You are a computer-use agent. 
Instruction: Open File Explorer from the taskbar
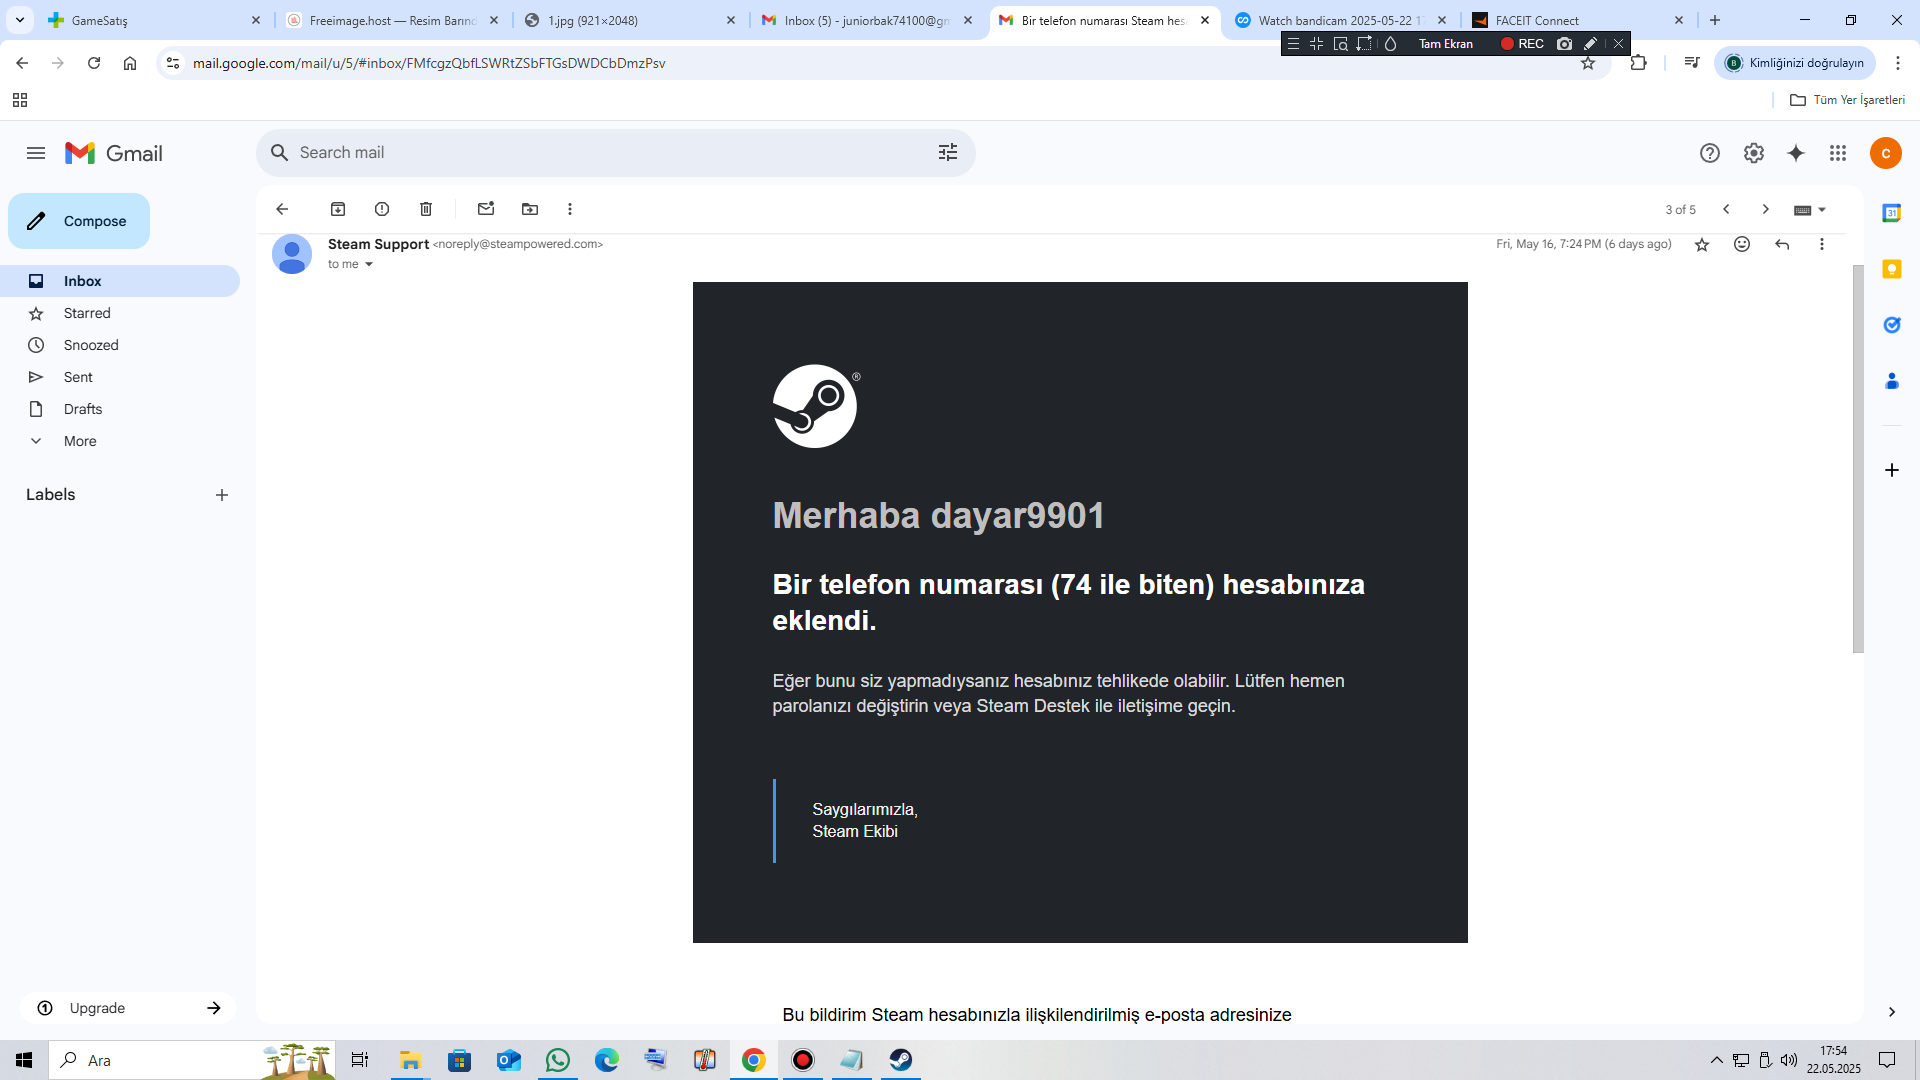point(410,1060)
